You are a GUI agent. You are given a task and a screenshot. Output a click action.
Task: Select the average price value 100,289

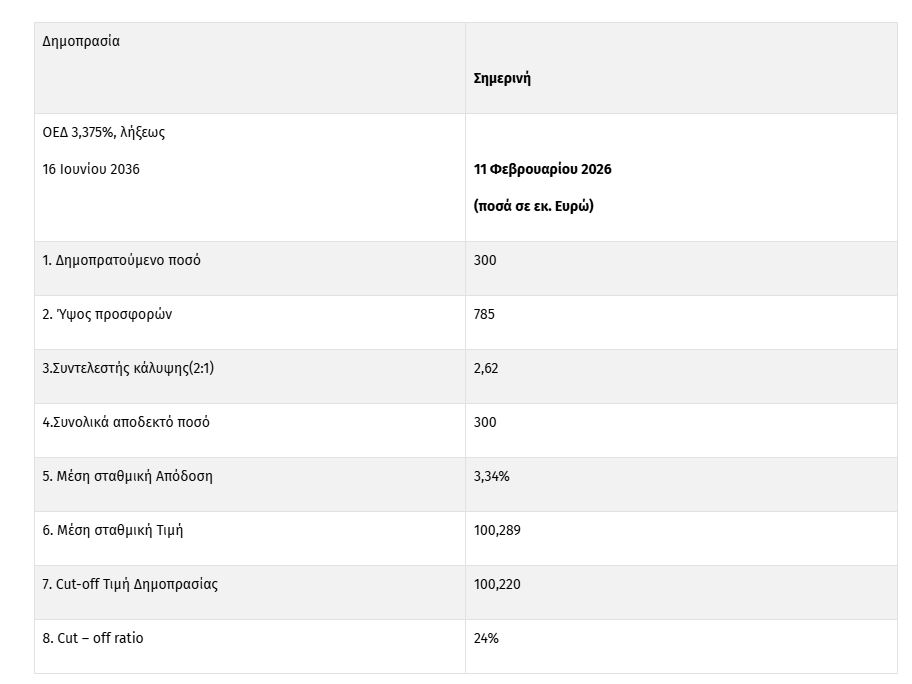coord(497,530)
